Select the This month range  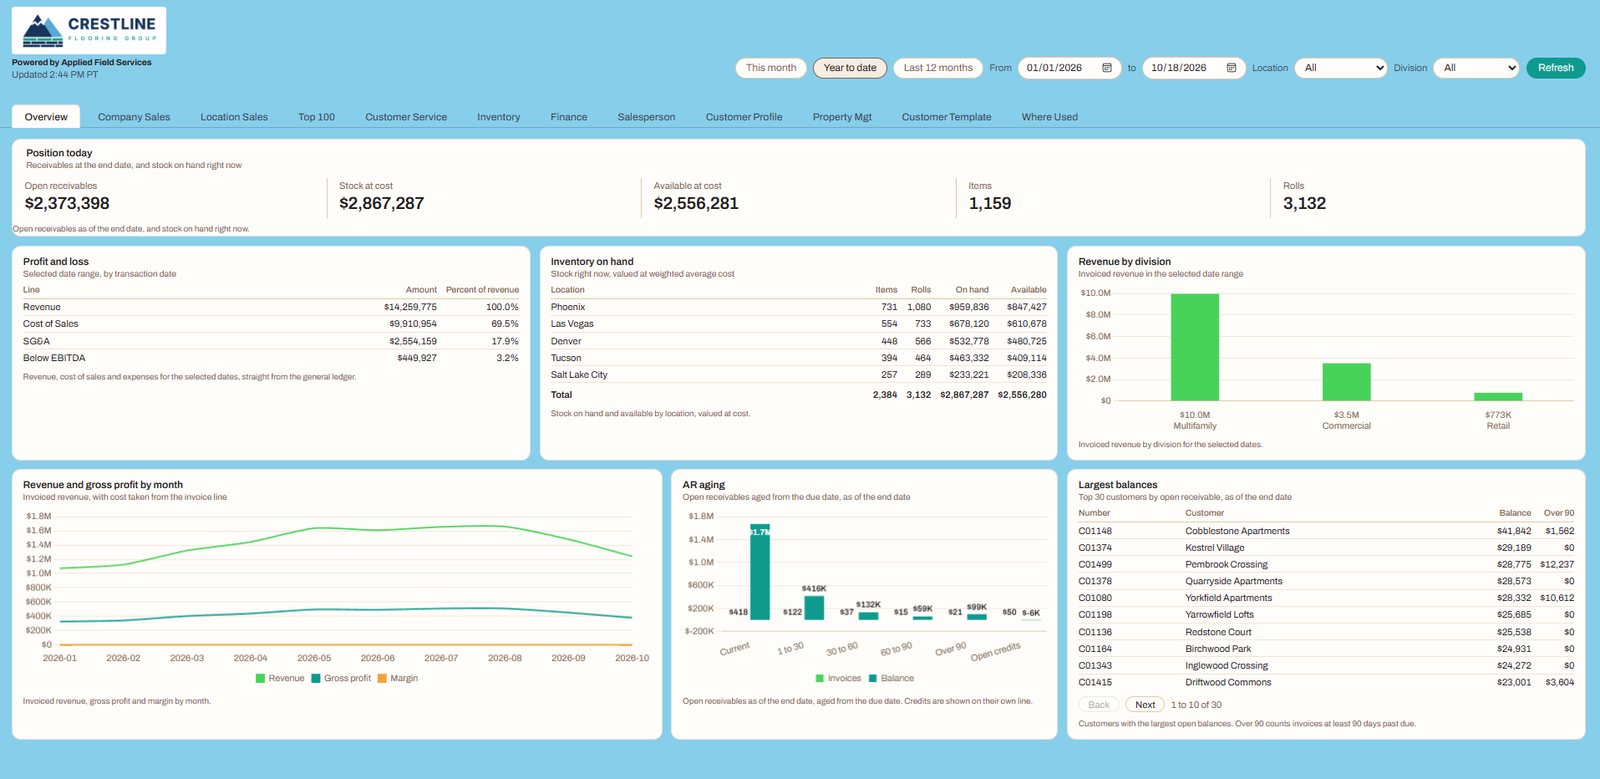click(x=771, y=68)
